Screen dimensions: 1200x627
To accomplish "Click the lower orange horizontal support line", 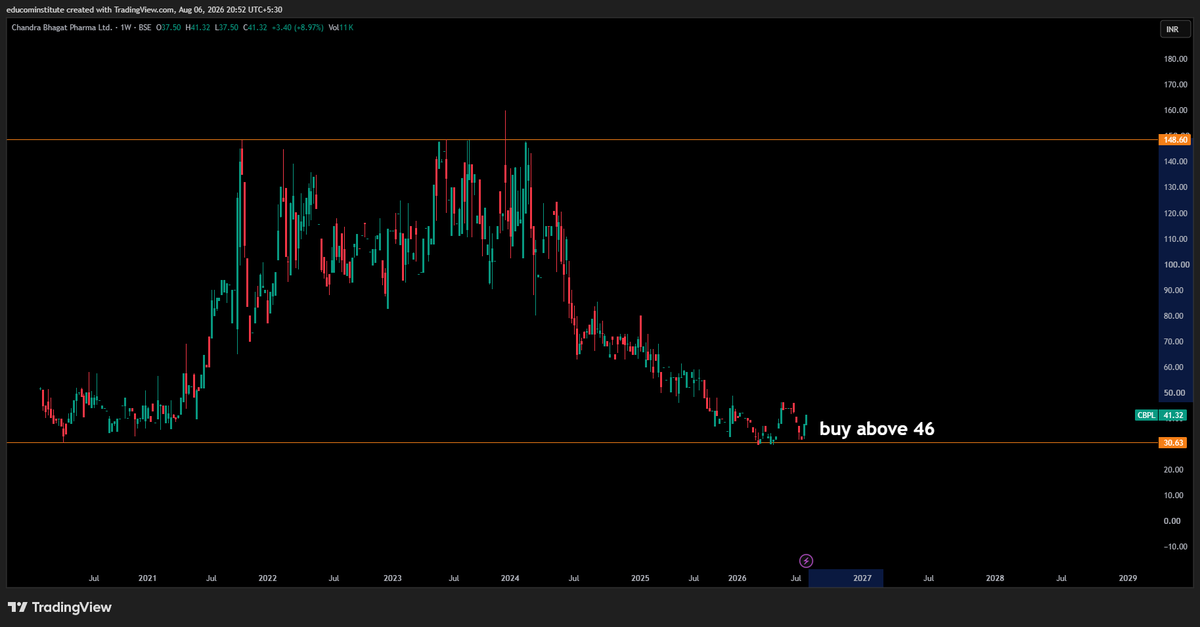I will pyautogui.click(x=580, y=442).
